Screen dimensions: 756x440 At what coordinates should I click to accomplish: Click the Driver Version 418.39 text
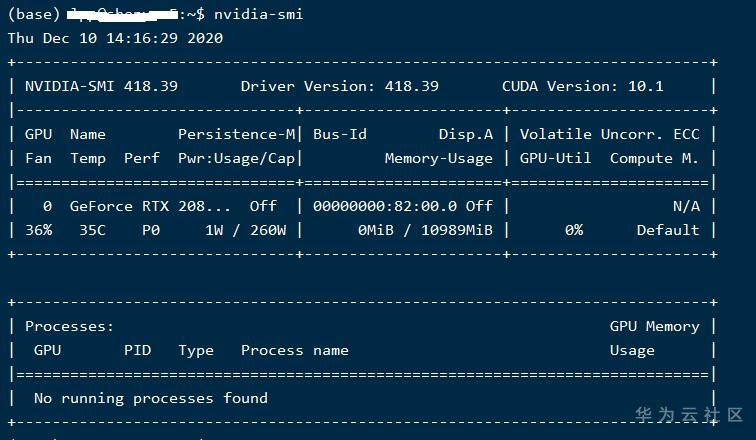coord(339,86)
